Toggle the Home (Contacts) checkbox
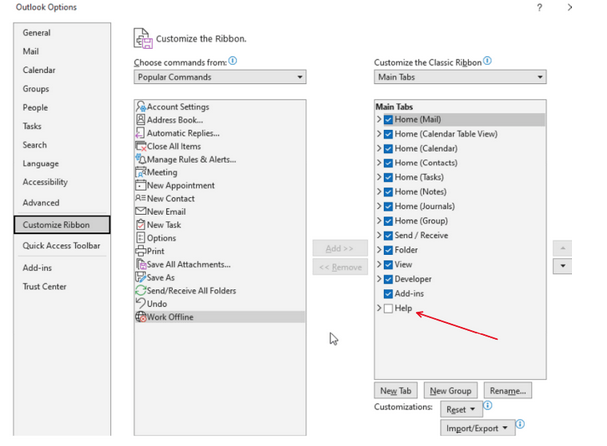 tap(388, 163)
